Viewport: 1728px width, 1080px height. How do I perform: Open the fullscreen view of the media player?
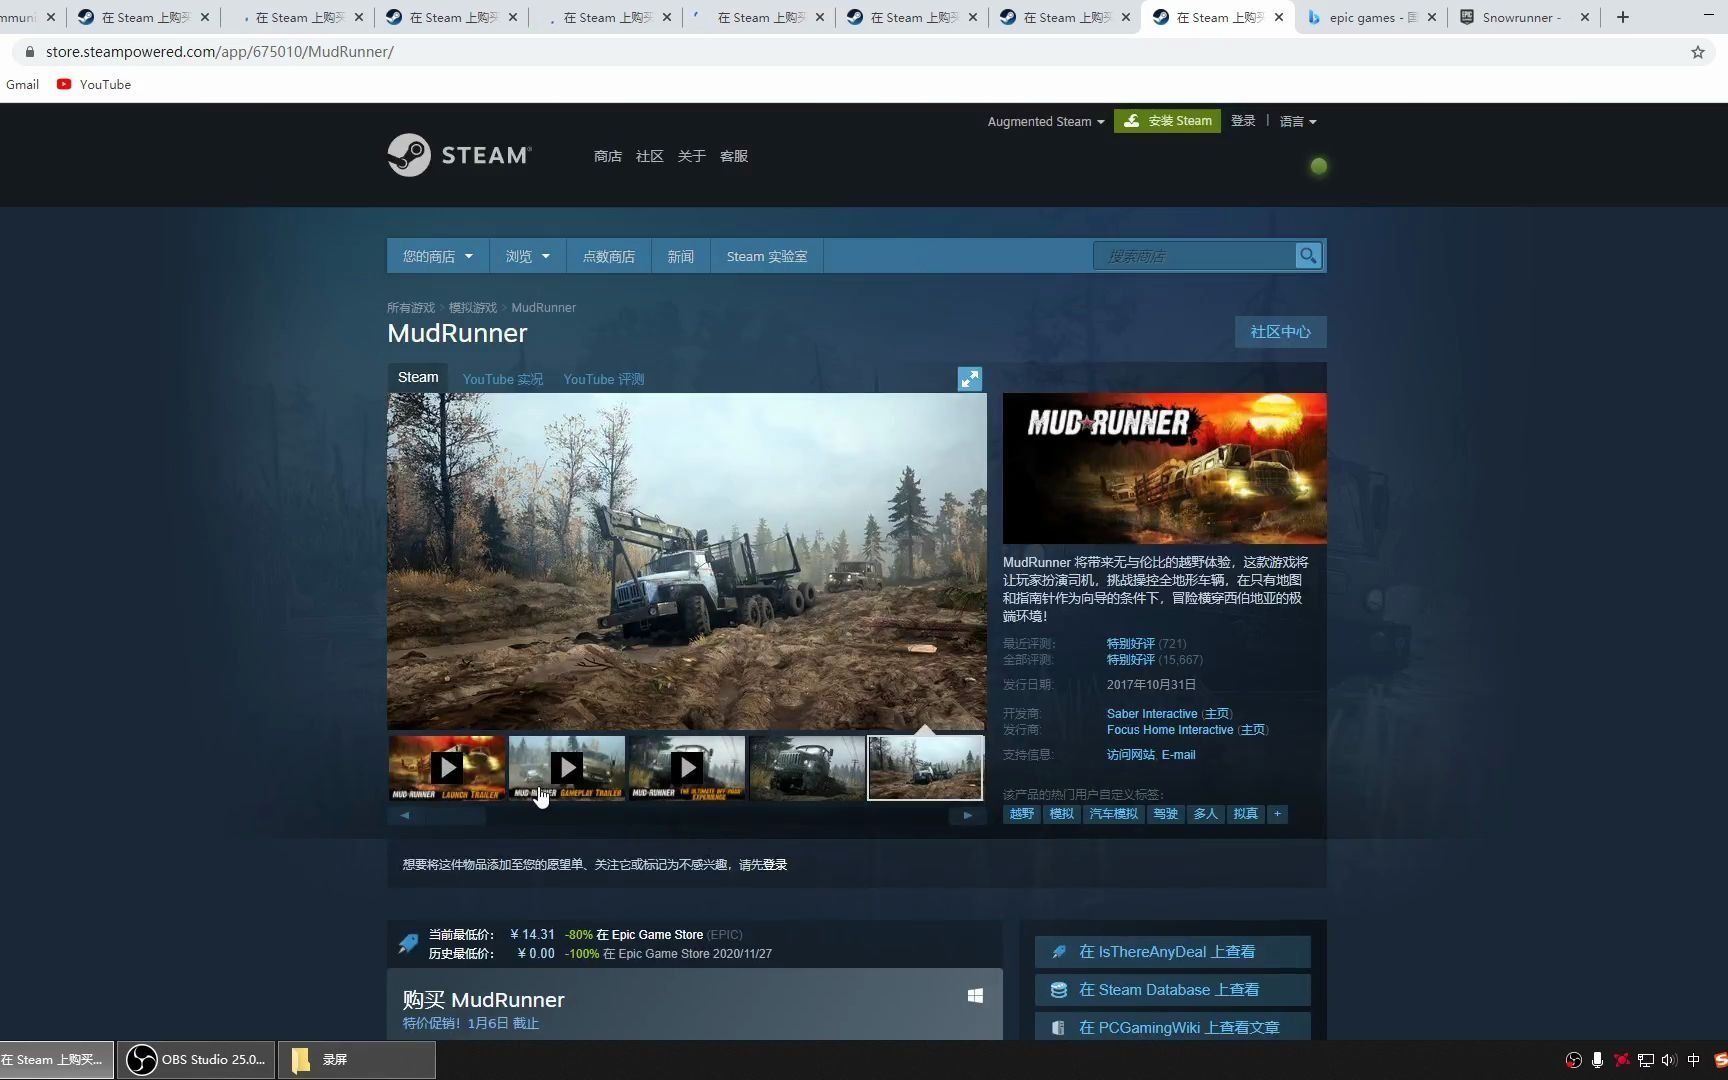pos(968,378)
